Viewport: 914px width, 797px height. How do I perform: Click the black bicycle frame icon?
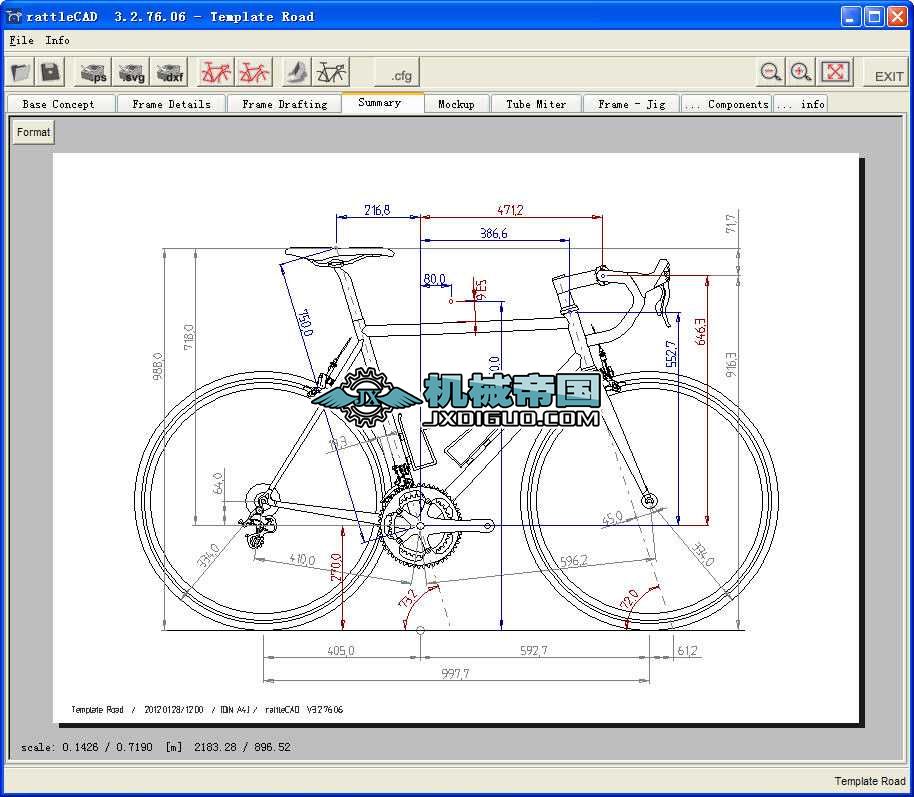pyautogui.click(x=331, y=72)
